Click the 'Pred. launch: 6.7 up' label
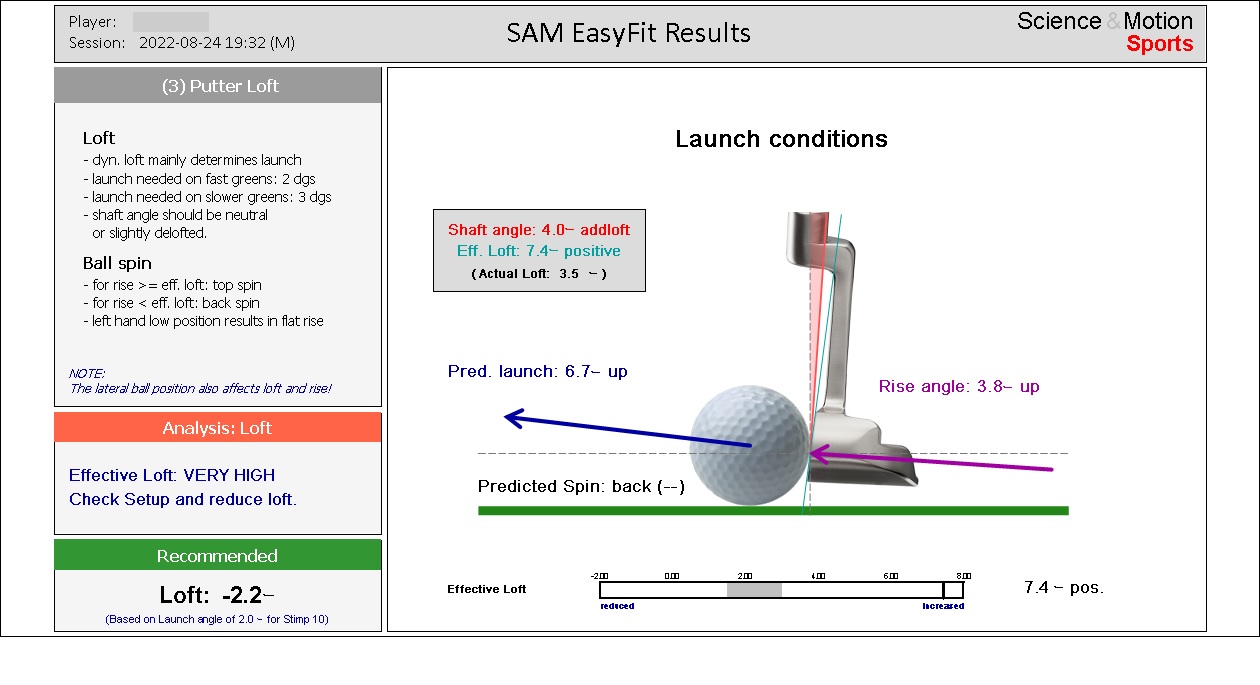This screenshot has width=1260, height=685. [537, 372]
